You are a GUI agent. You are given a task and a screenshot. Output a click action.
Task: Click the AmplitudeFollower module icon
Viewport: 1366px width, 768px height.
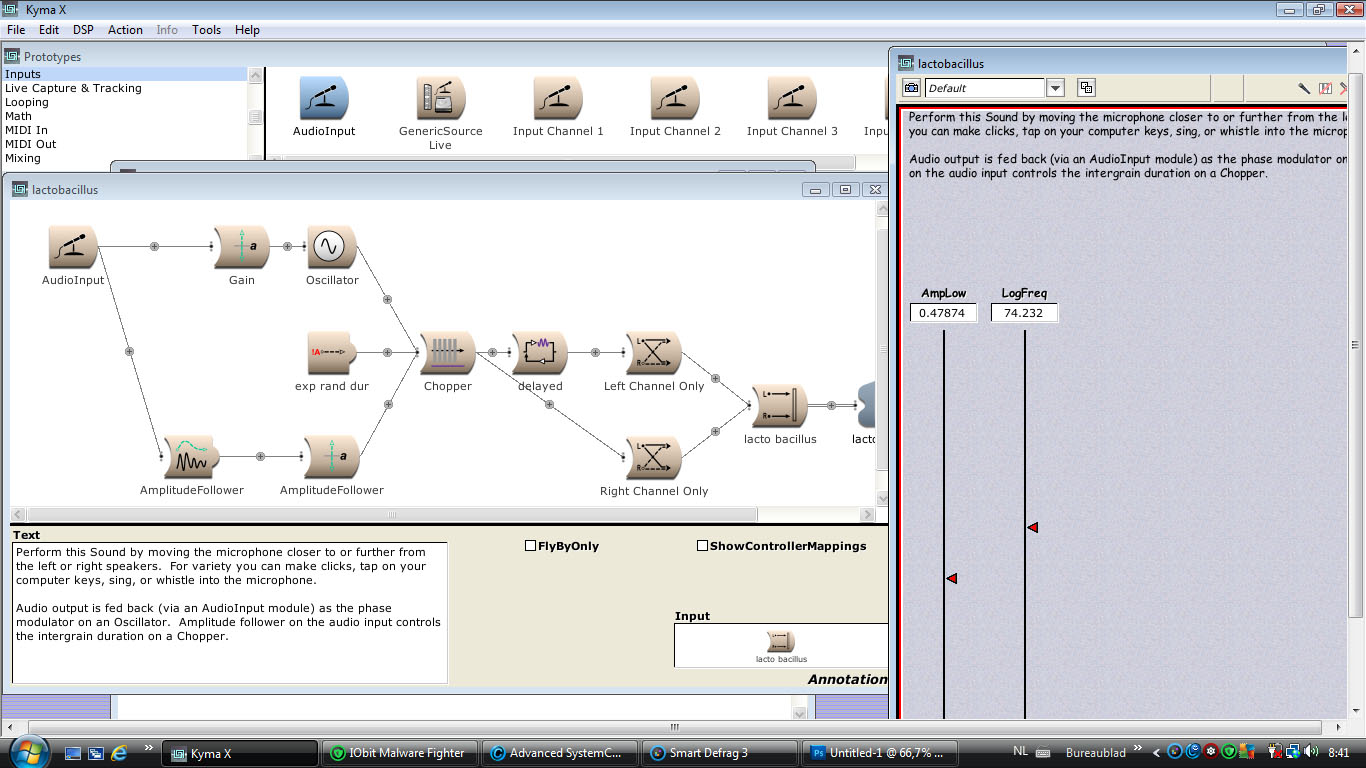[x=190, y=455]
